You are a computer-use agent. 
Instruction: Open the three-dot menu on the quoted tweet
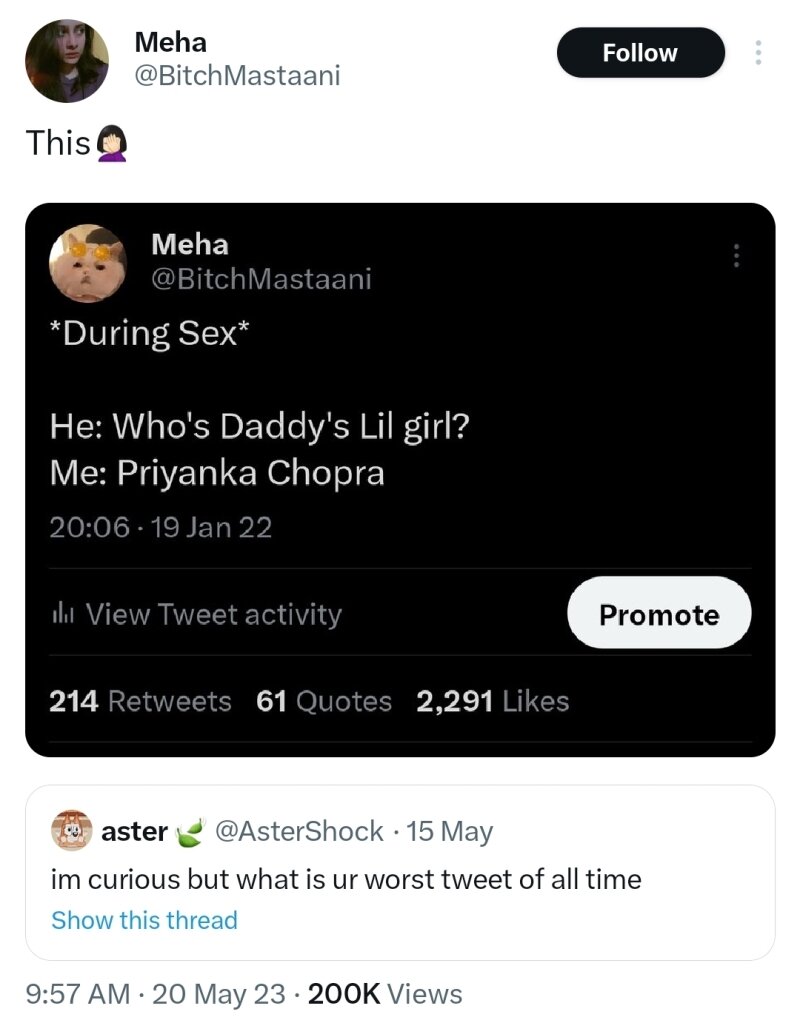[737, 256]
